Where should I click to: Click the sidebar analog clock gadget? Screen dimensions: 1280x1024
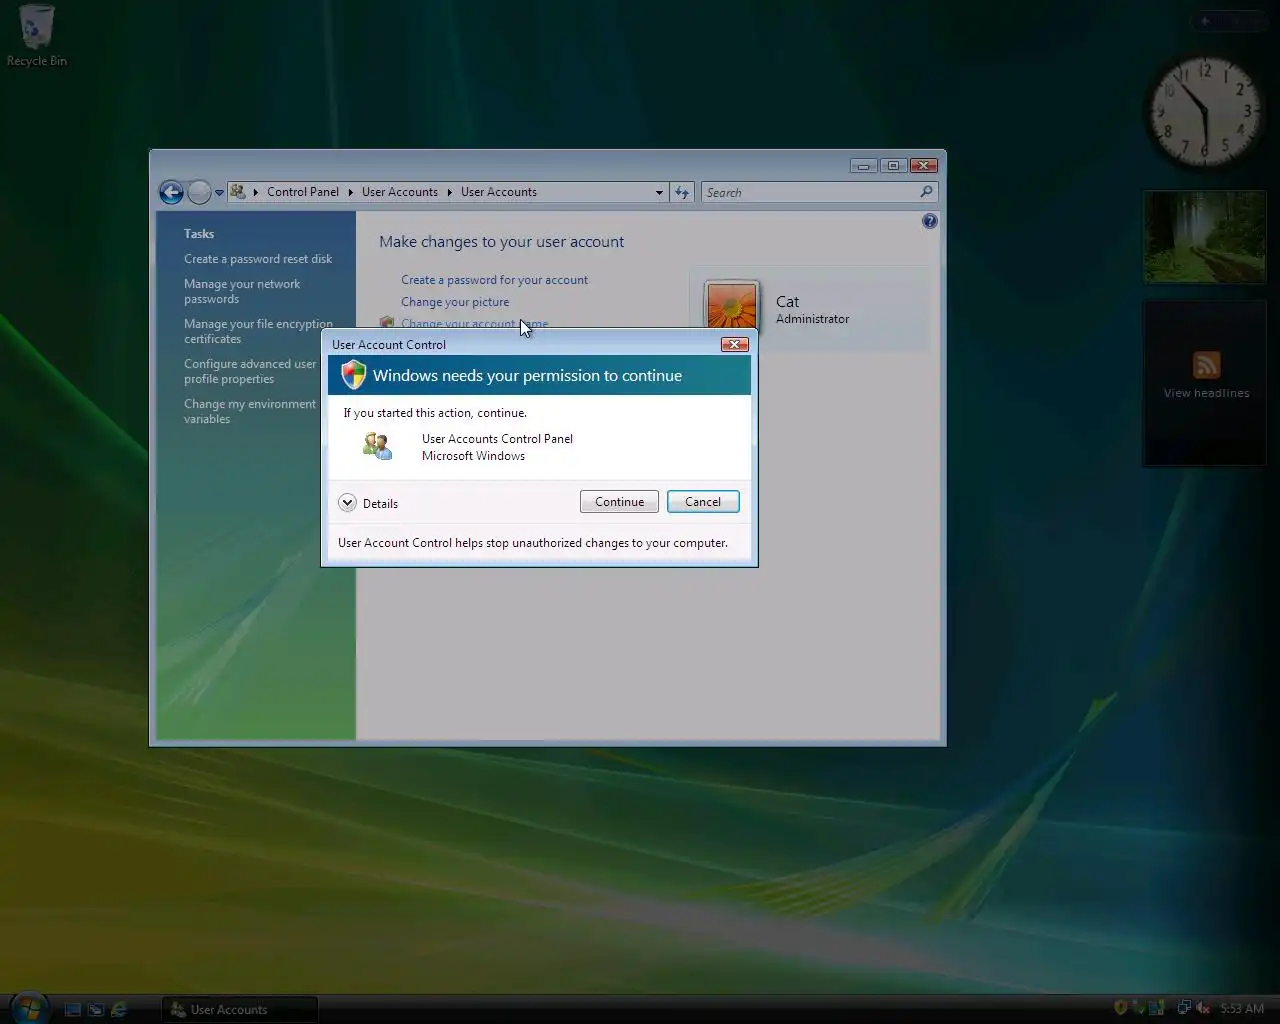click(1205, 112)
